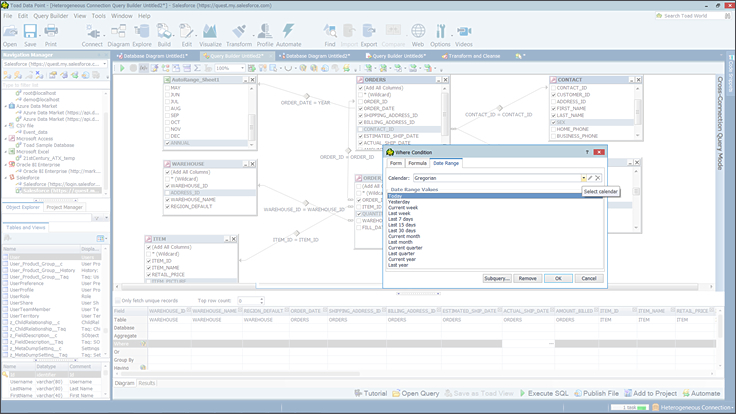Viewport: 736px width, 414px height.
Task: Toggle WAREHOUSE_NAME column checkbox in WAREHOUSE table
Action: click(x=167, y=199)
